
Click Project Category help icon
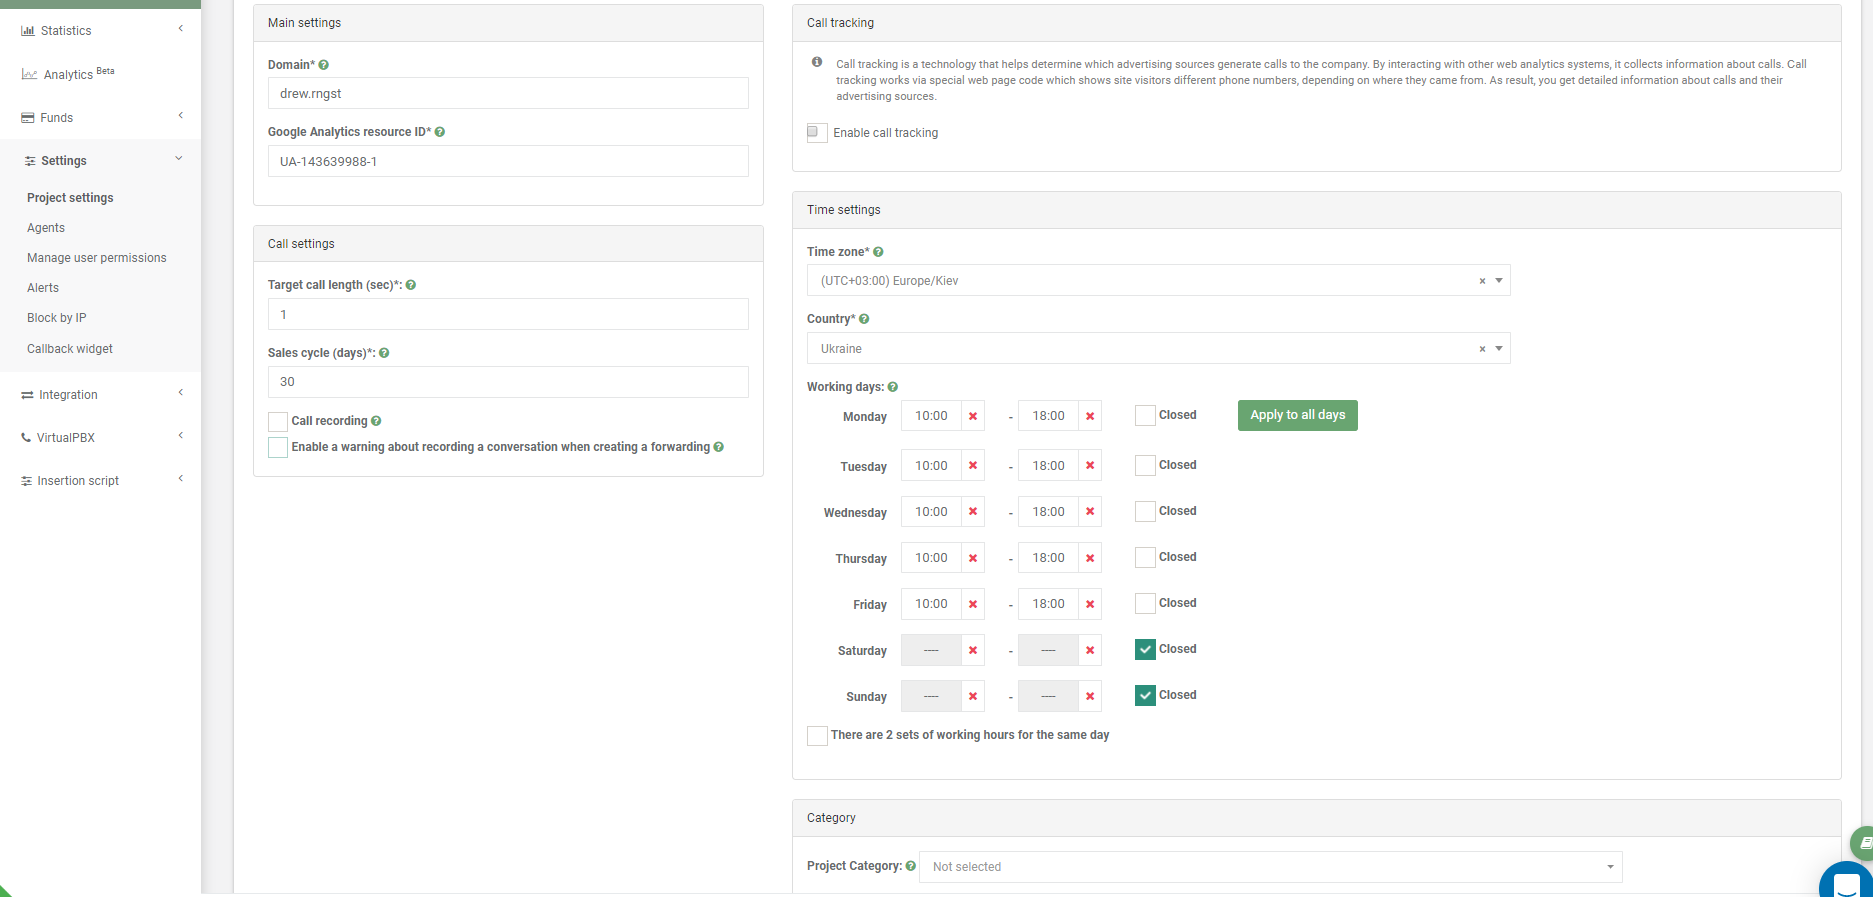911,866
